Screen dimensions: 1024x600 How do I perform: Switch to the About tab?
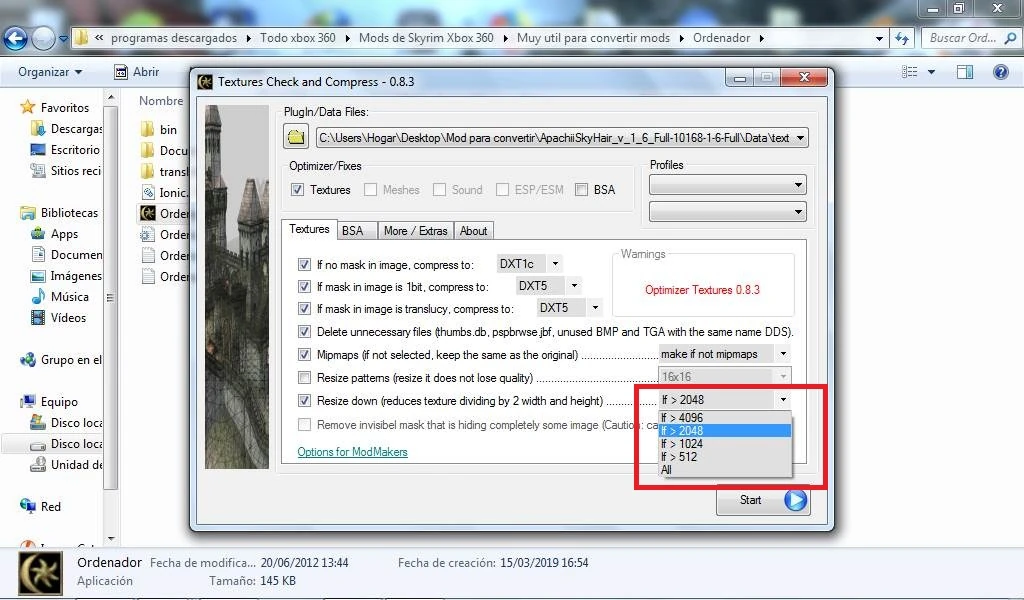coord(473,230)
